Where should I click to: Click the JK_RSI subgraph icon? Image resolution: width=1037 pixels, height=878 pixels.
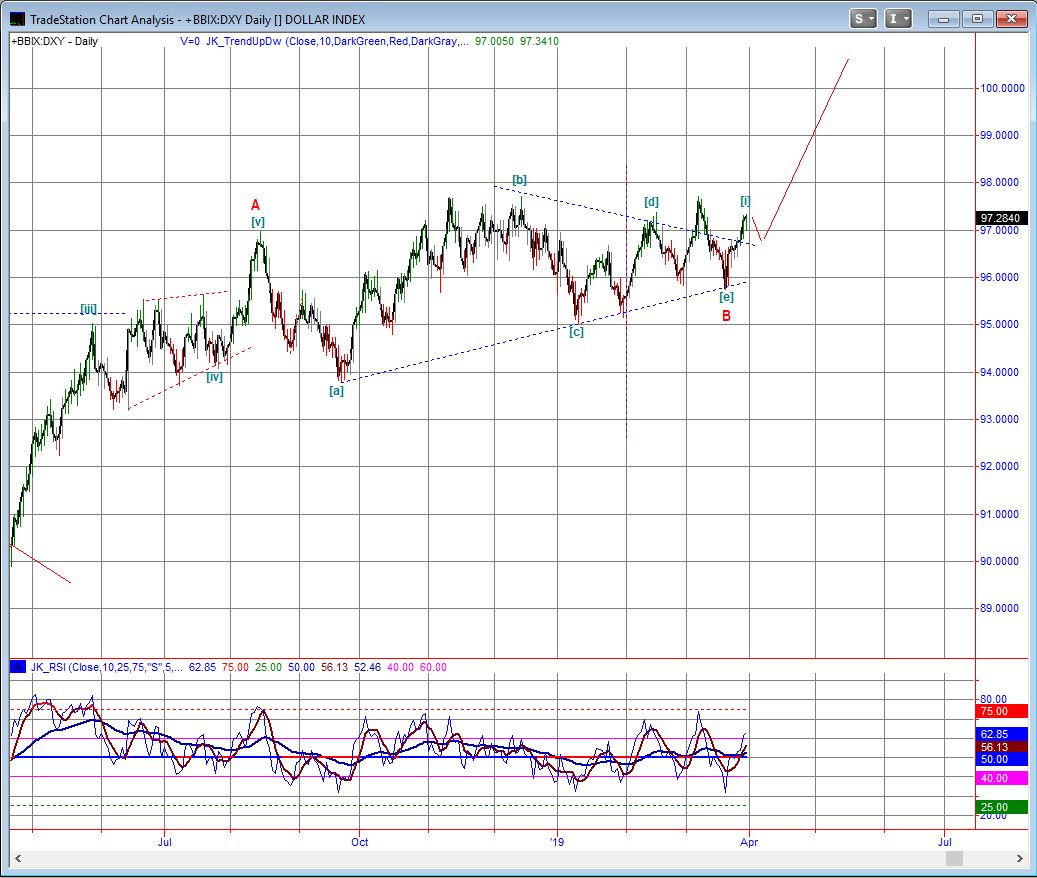pyautogui.click(x=18, y=667)
